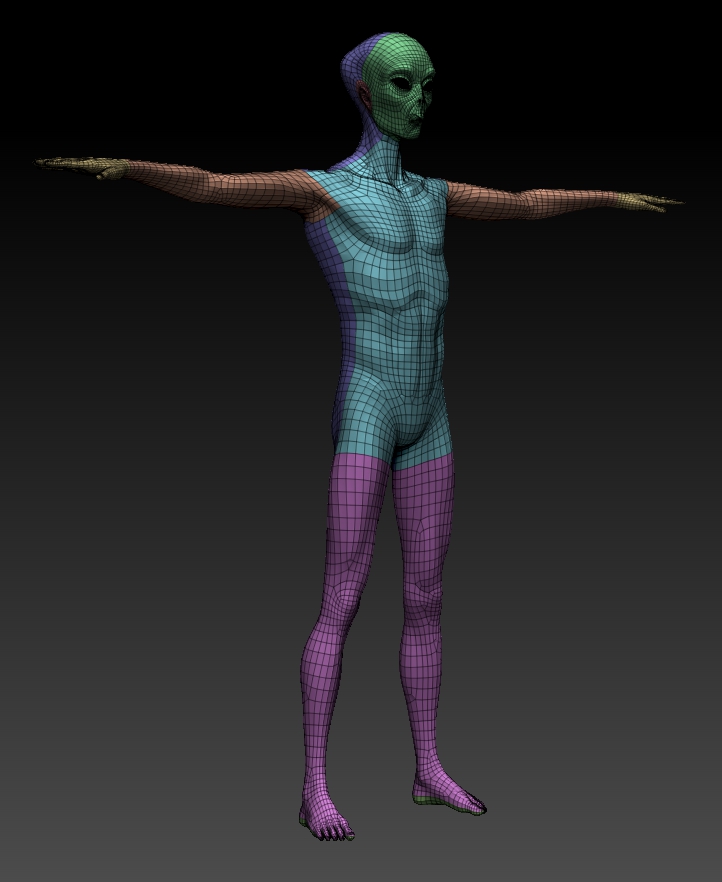Click the yellow hand at the right edge of the image
This screenshot has height=882, width=722.
coord(647,201)
